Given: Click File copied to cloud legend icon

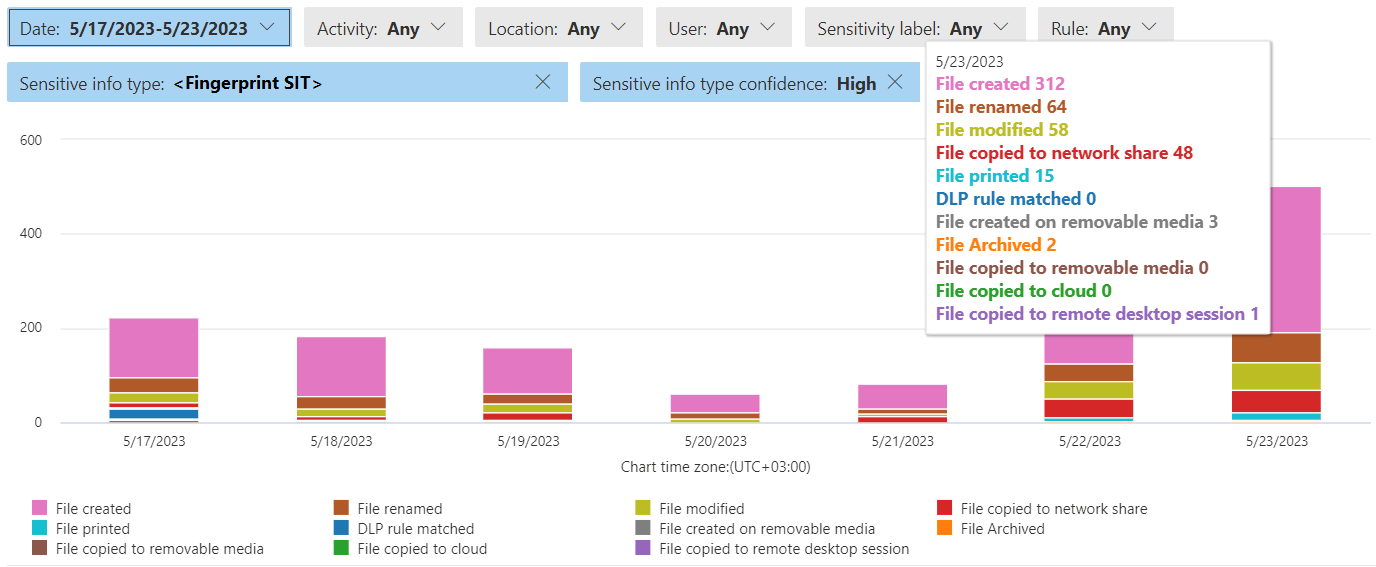Looking at the screenshot, I should click(x=341, y=548).
